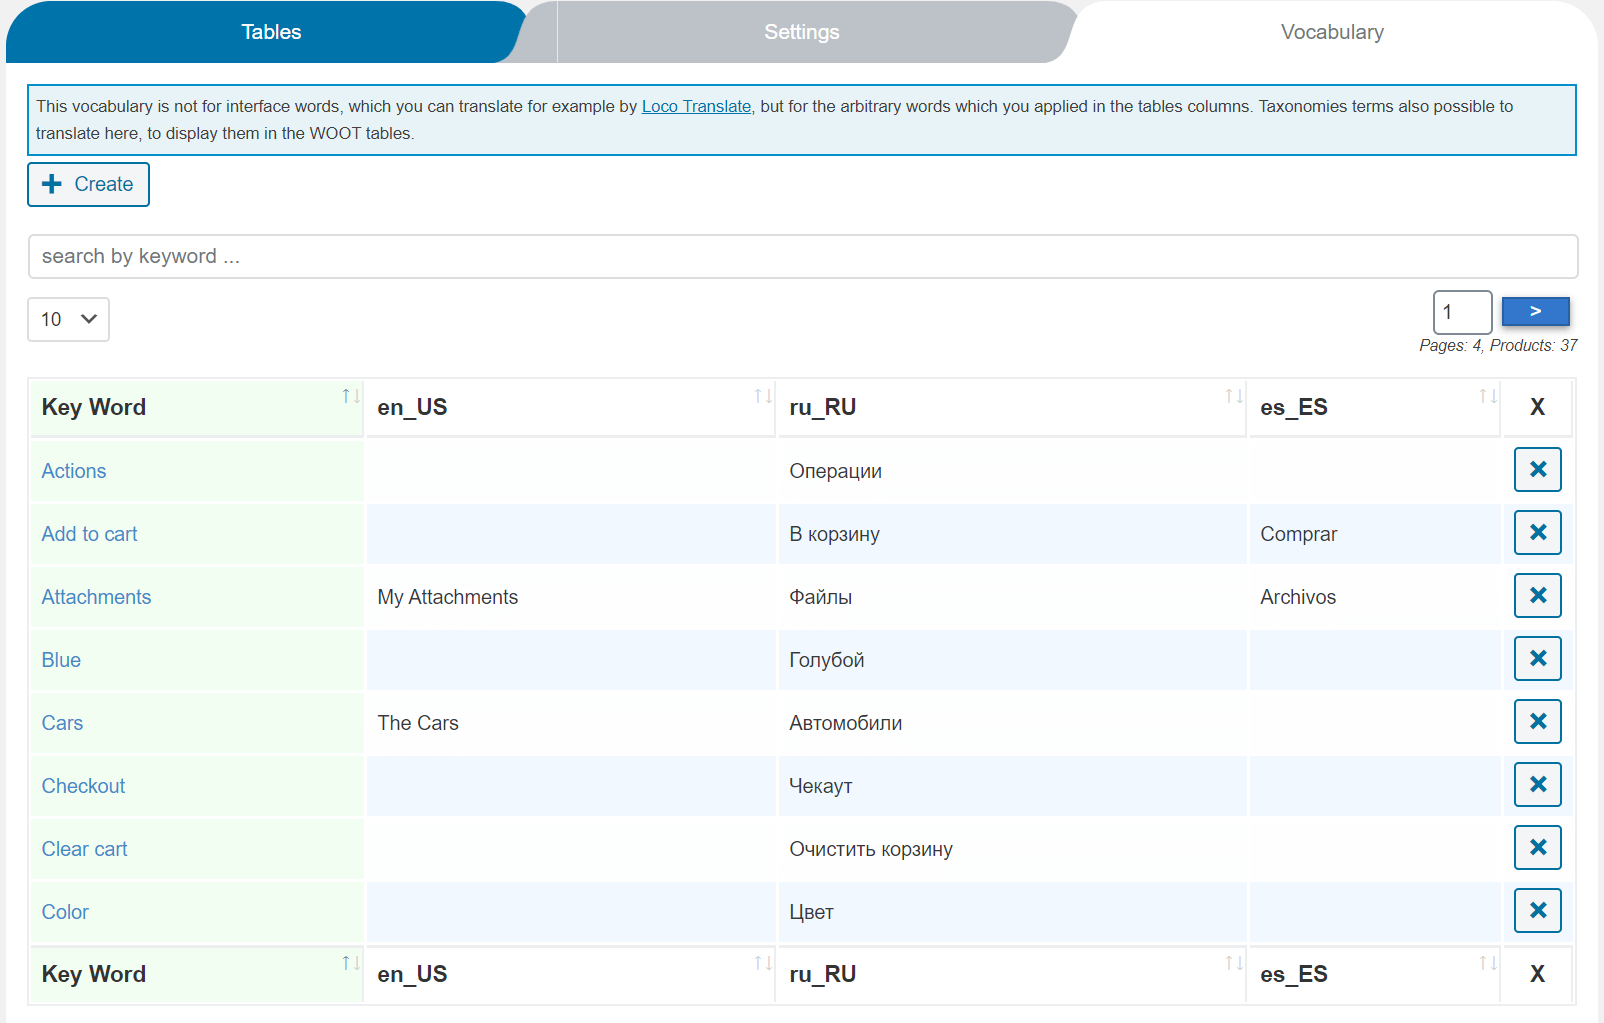
Task: Remove the Checkout row
Action: tap(1537, 784)
